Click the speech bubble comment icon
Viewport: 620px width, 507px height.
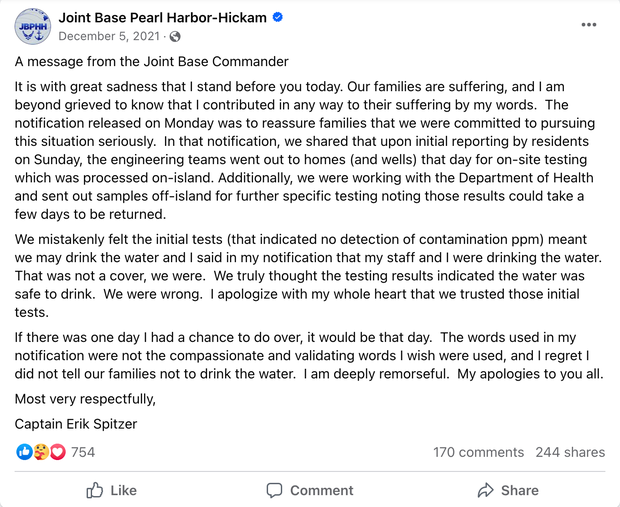click(274, 490)
